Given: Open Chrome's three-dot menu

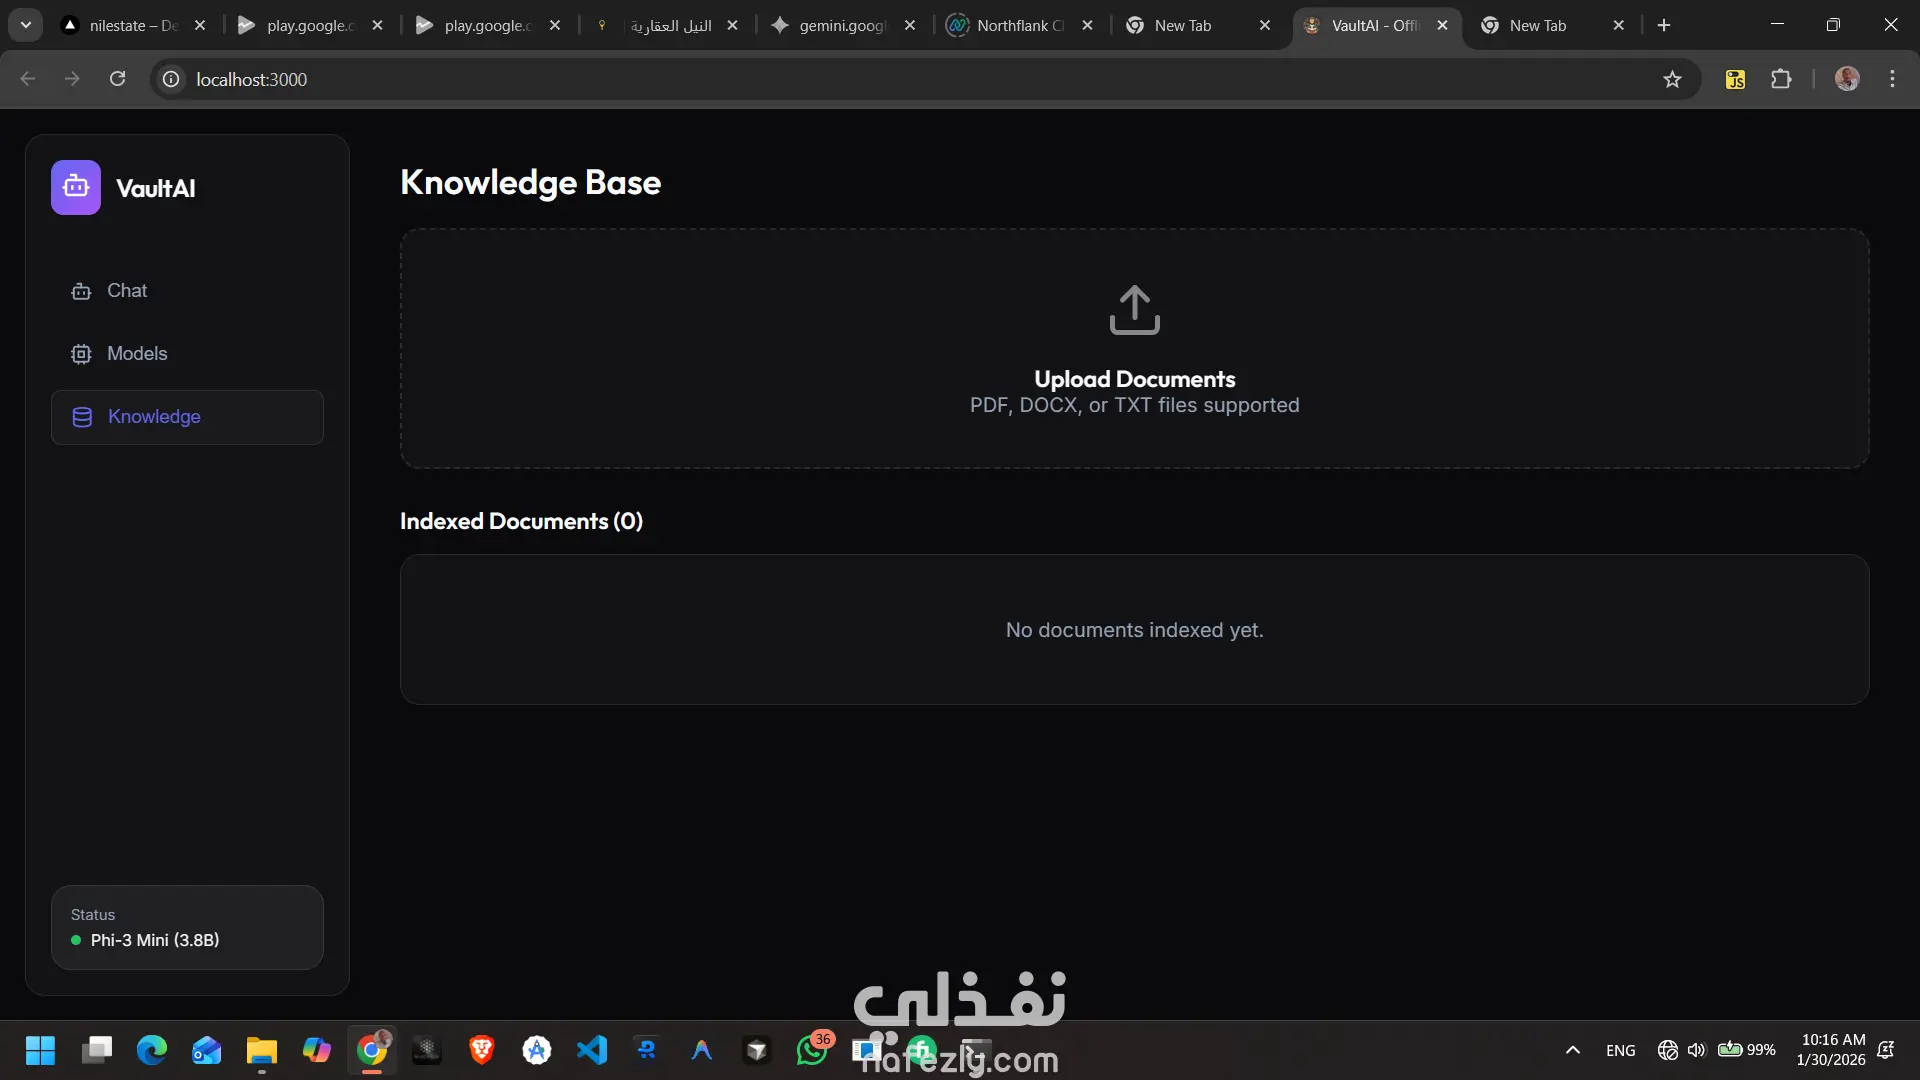Looking at the screenshot, I should pos(1892,79).
